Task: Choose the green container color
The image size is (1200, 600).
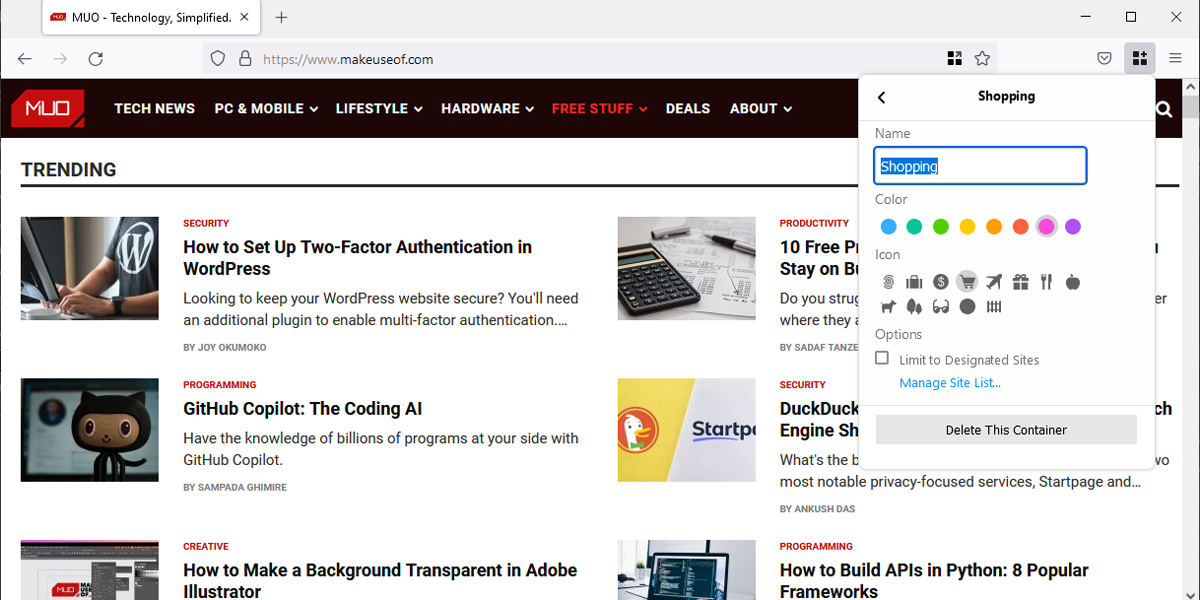Action: [941, 226]
